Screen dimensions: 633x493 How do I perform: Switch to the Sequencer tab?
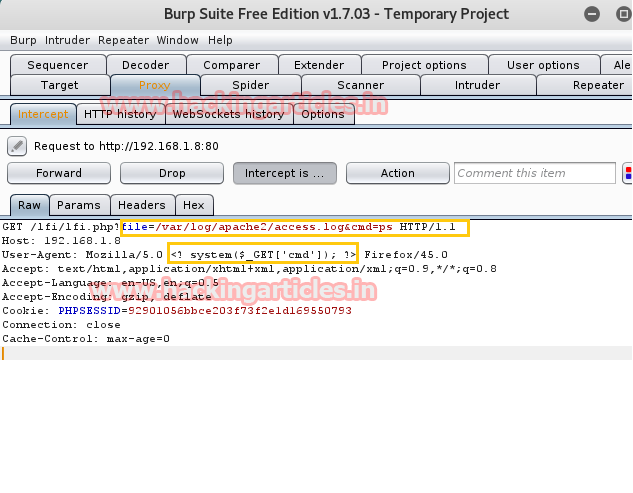pos(58,65)
